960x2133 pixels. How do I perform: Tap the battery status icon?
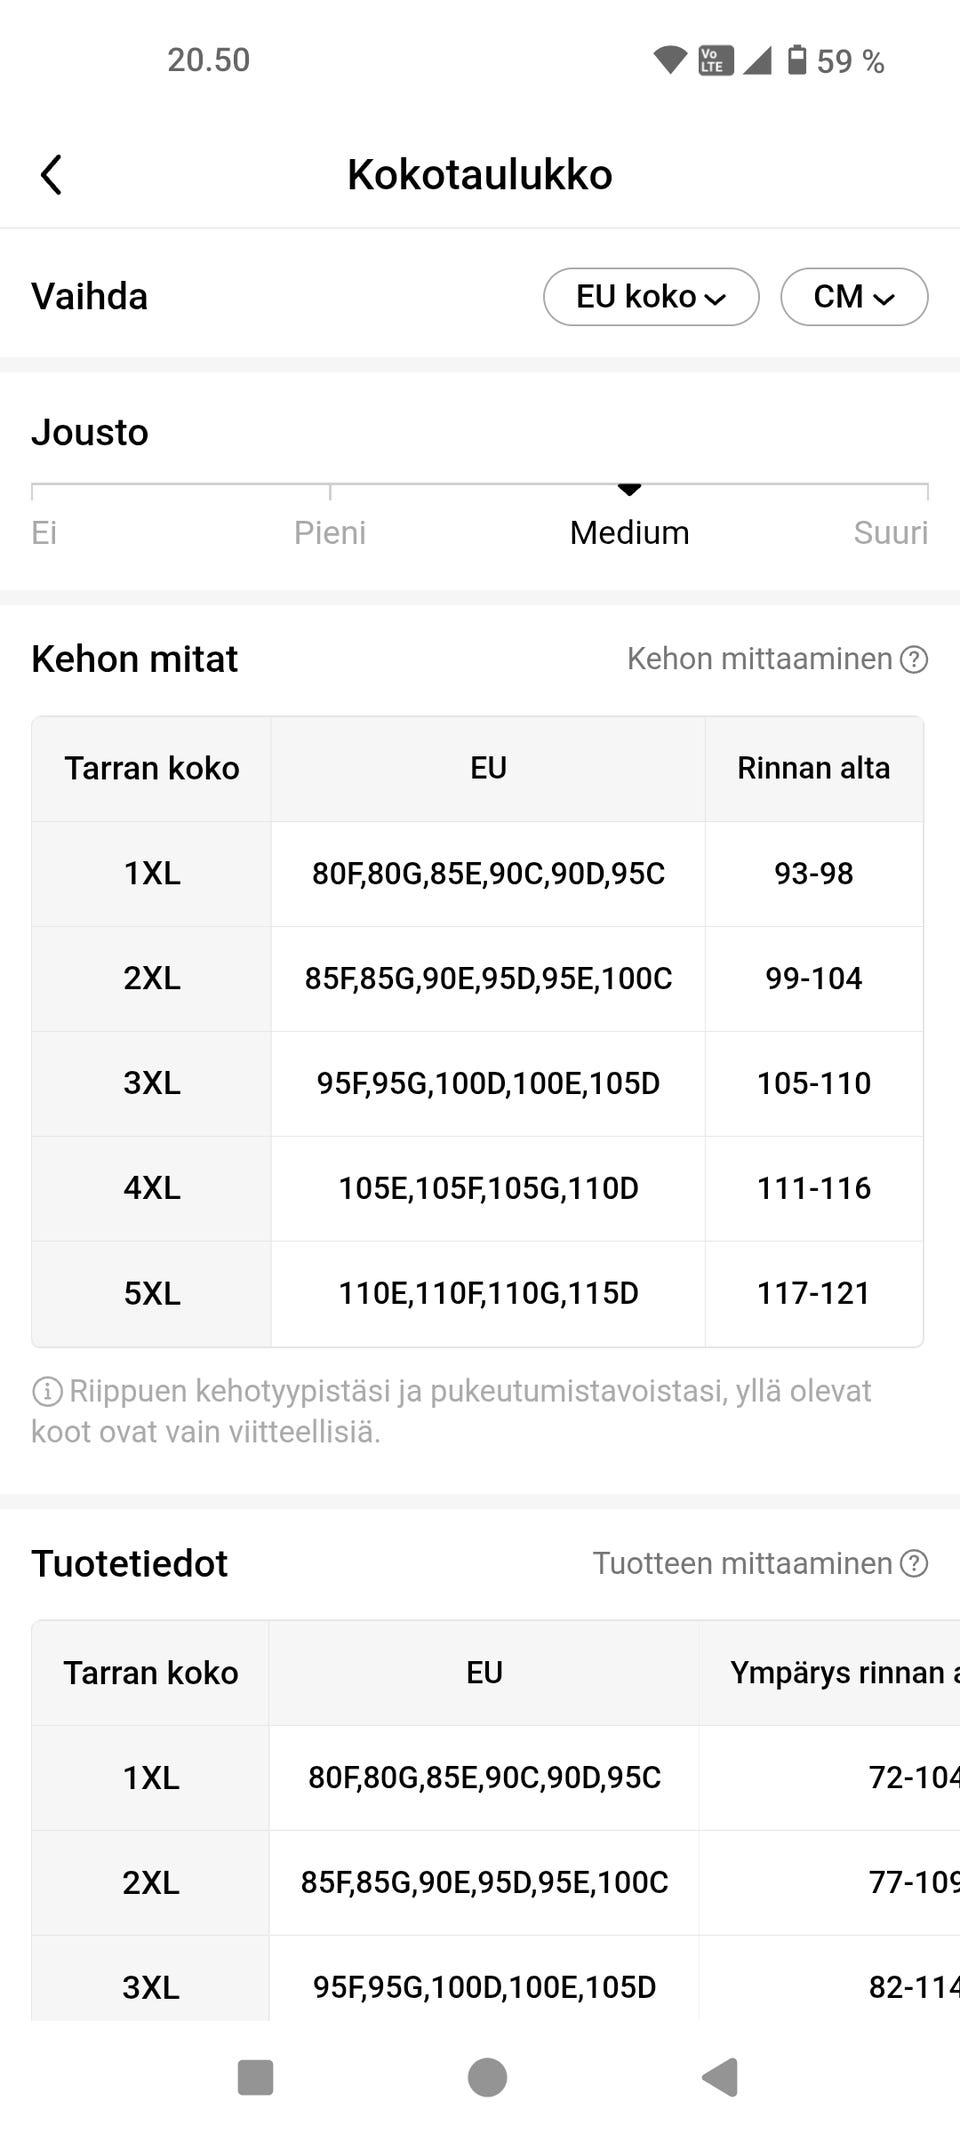pyautogui.click(x=797, y=60)
